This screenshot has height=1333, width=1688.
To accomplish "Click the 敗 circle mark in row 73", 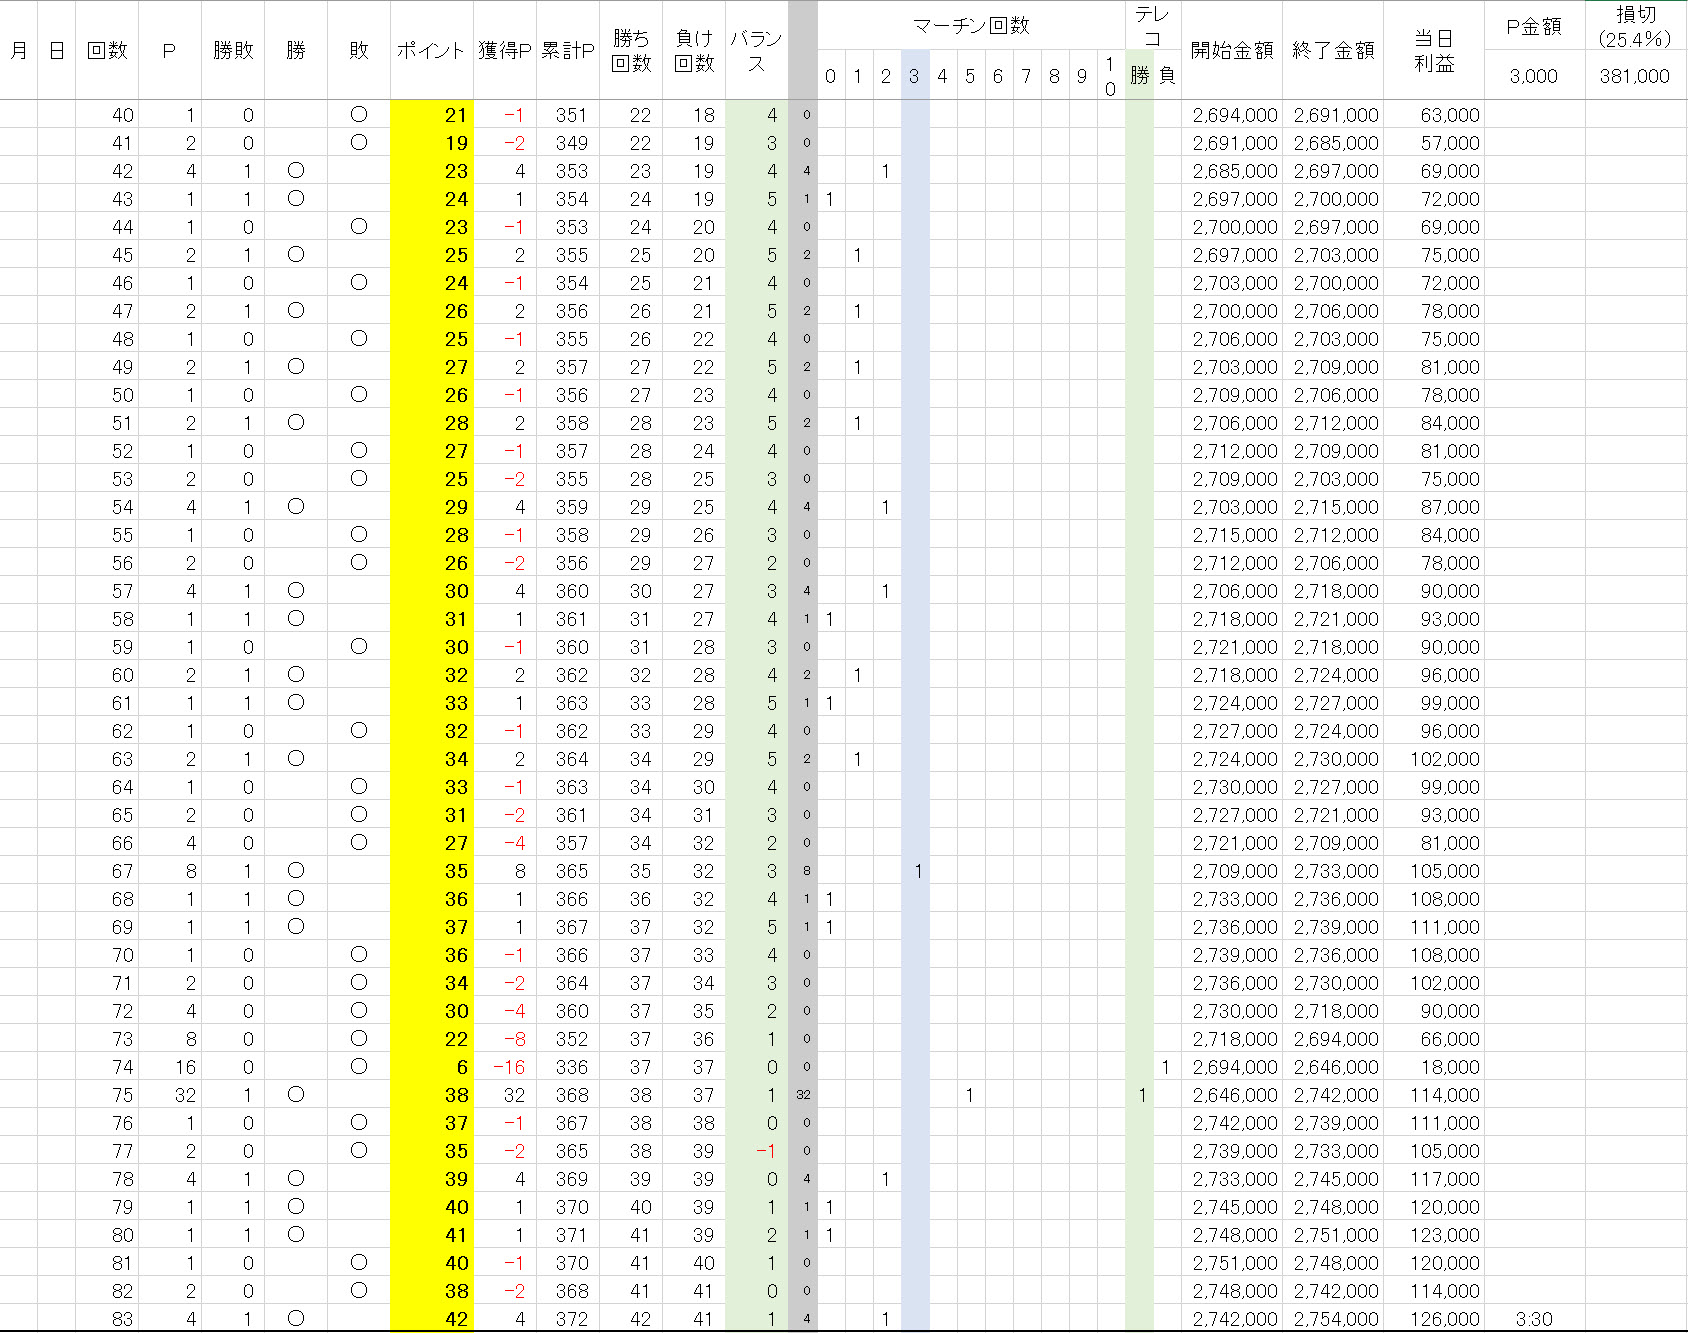I will [359, 1039].
